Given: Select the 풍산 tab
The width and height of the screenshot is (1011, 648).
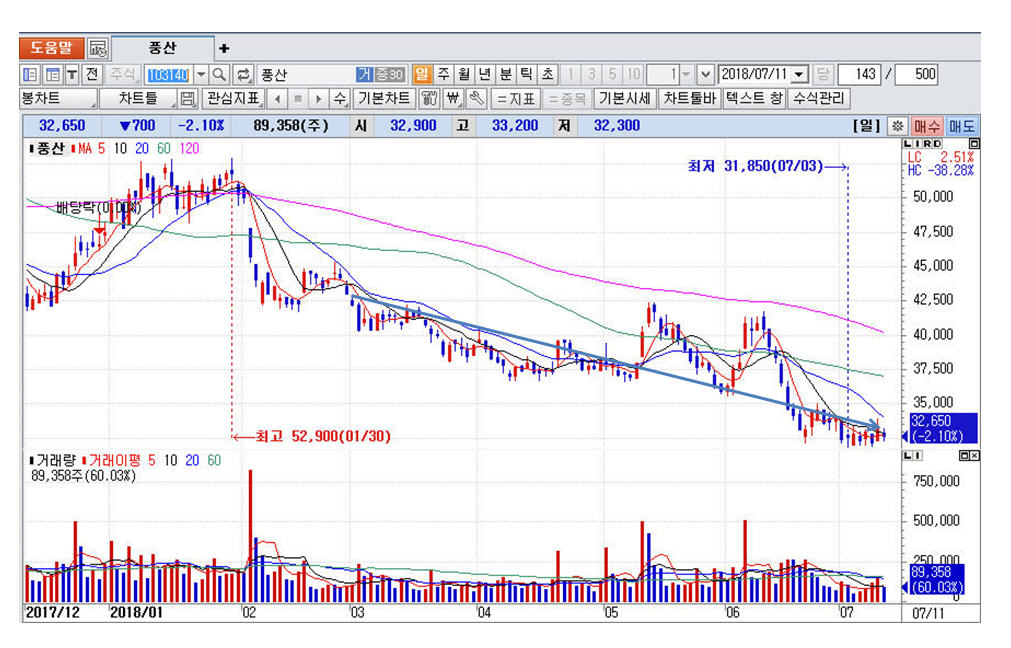Looking at the screenshot, I should 162,48.
